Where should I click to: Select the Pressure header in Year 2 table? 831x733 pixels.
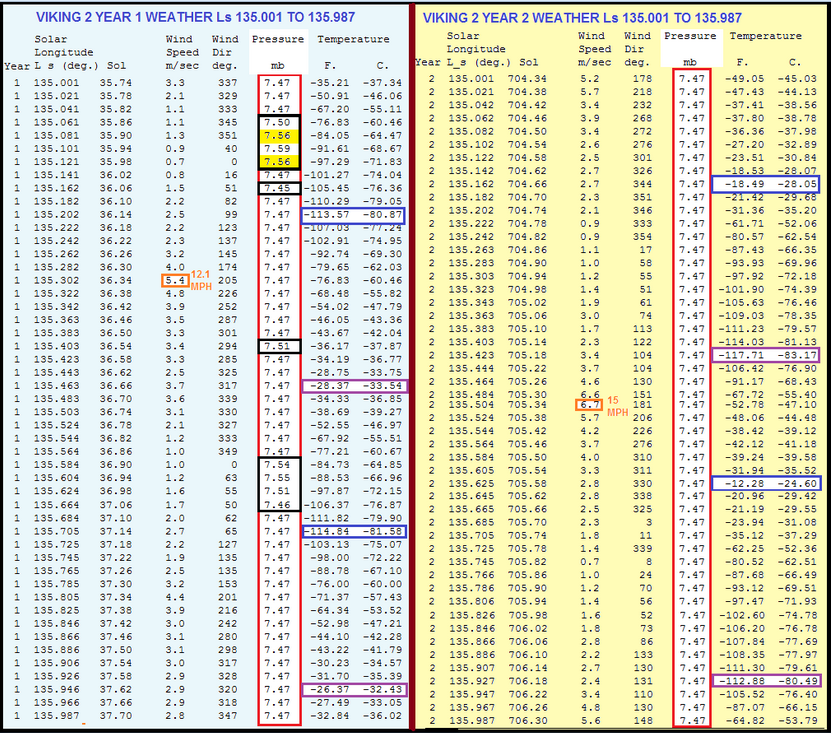click(690, 36)
